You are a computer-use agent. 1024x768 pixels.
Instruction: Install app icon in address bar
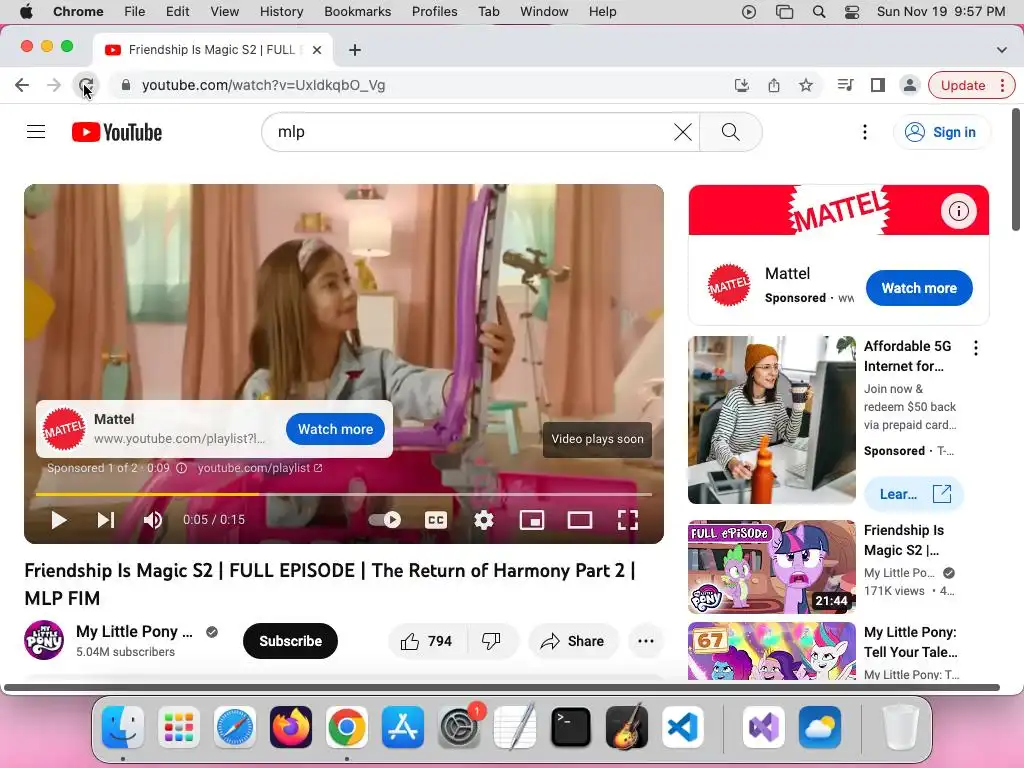742,85
